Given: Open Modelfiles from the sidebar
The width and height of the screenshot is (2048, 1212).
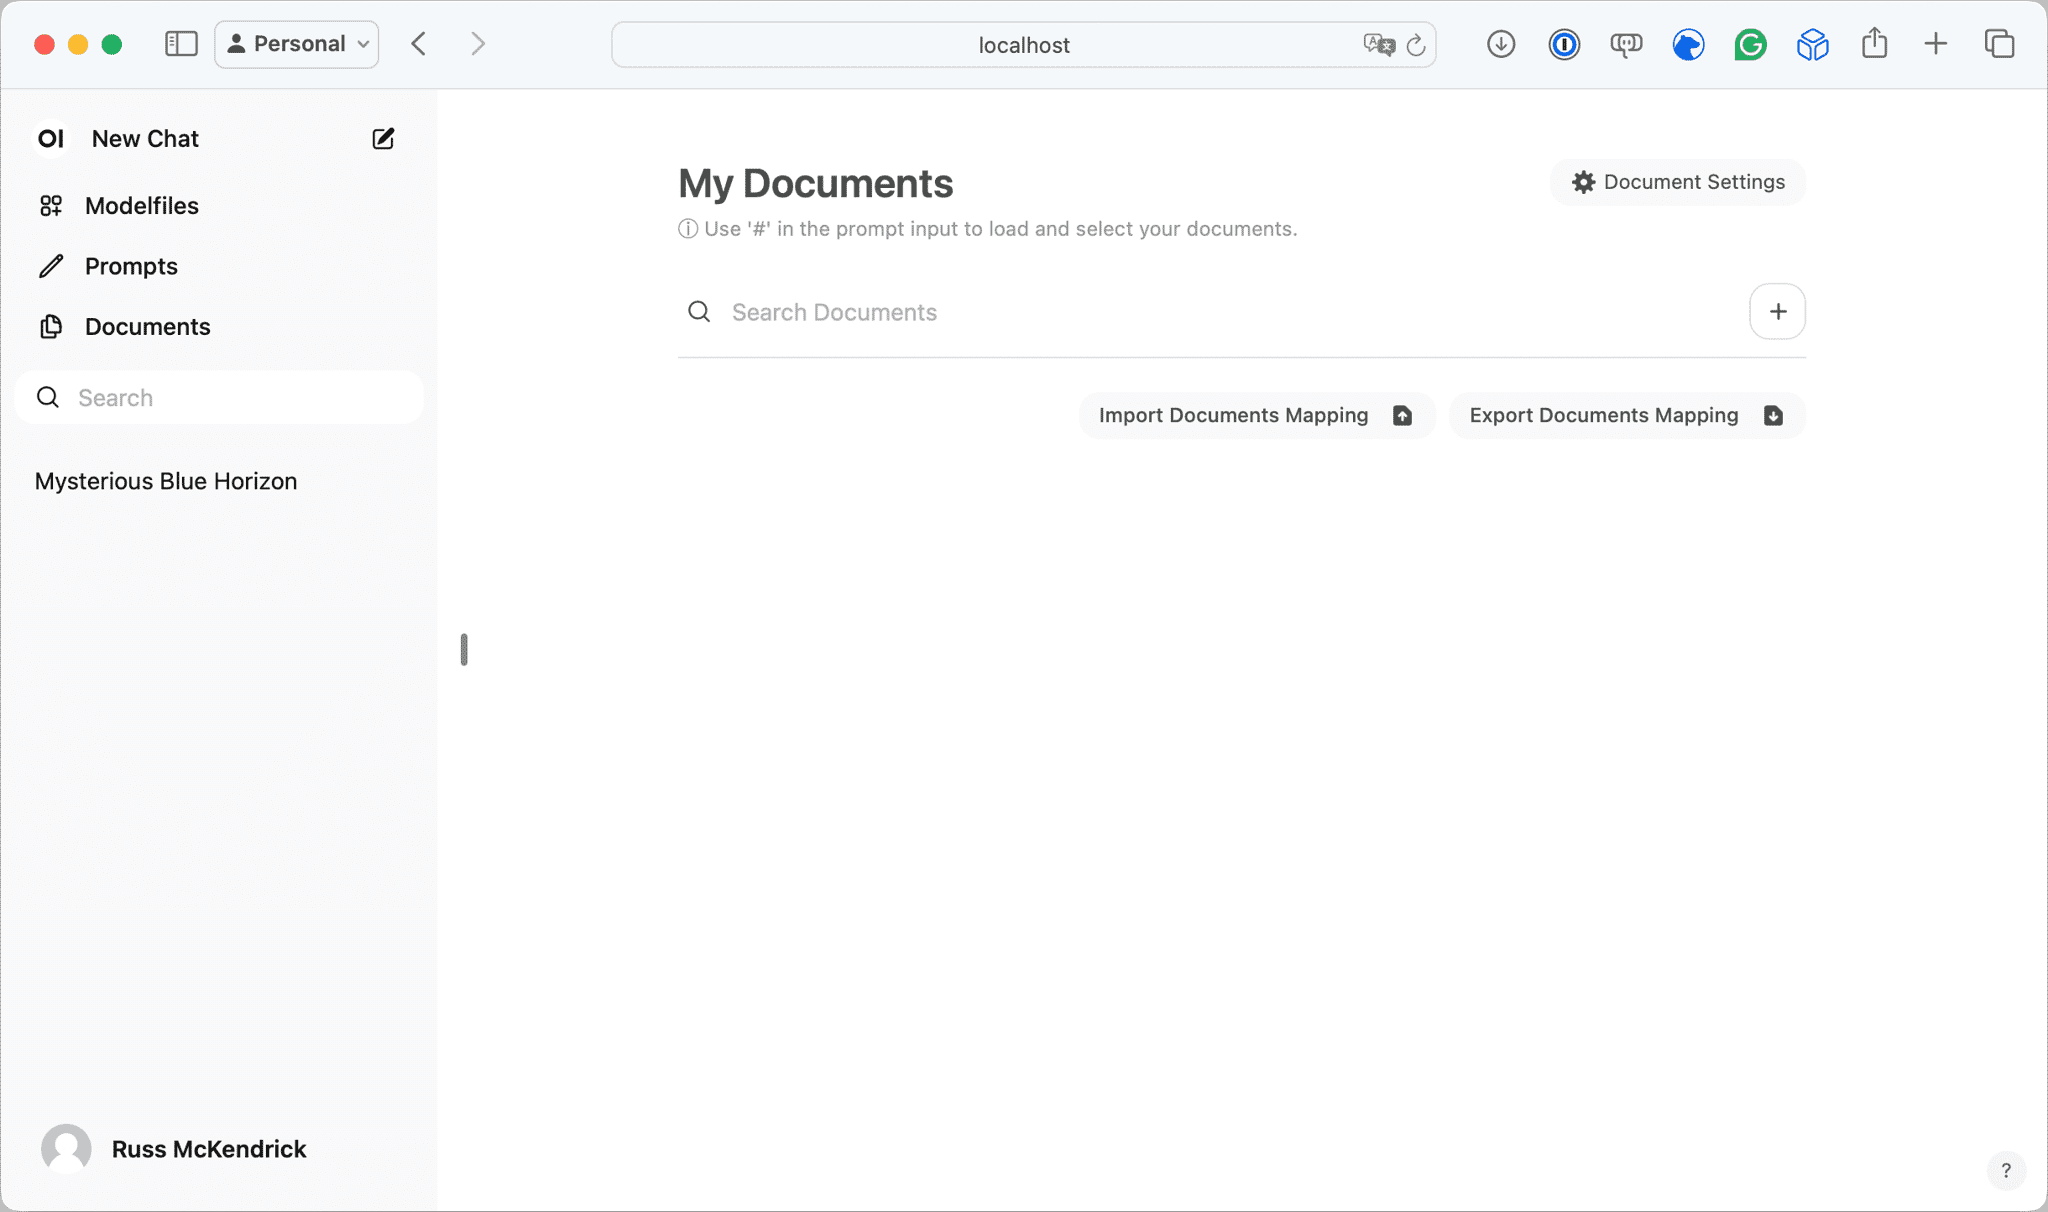Looking at the screenshot, I should tap(141, 206).
